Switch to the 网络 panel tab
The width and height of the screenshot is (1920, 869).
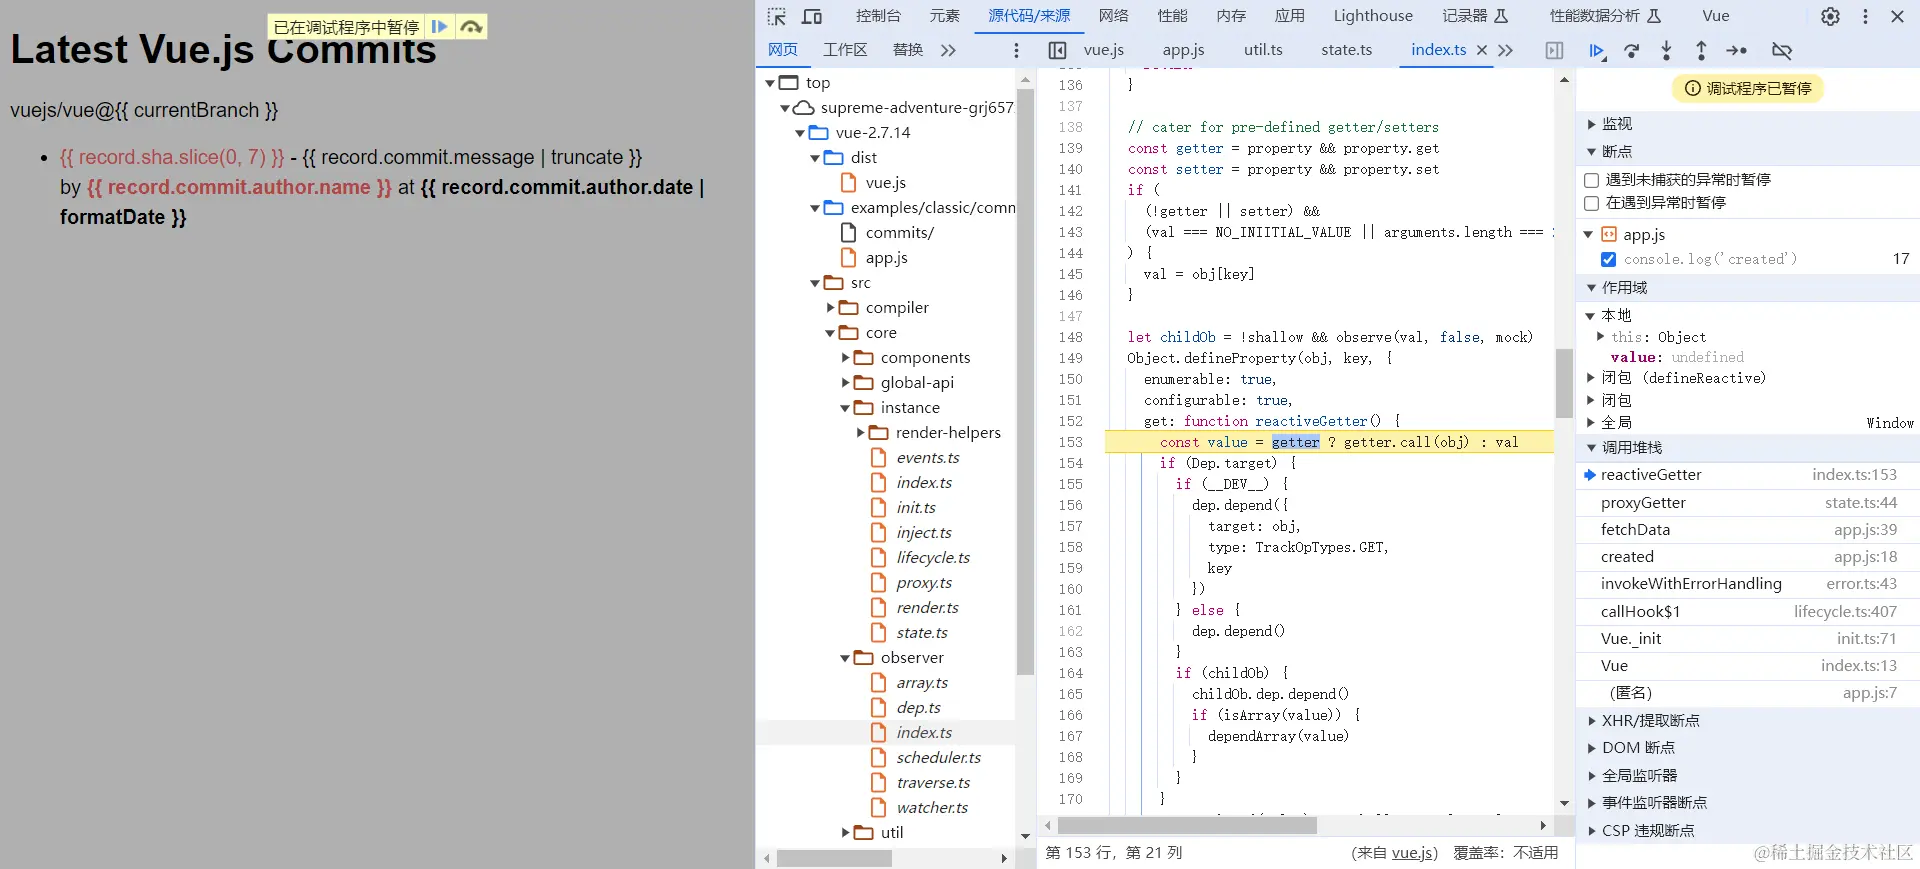pyautogui.click(x=1113, y=16)
